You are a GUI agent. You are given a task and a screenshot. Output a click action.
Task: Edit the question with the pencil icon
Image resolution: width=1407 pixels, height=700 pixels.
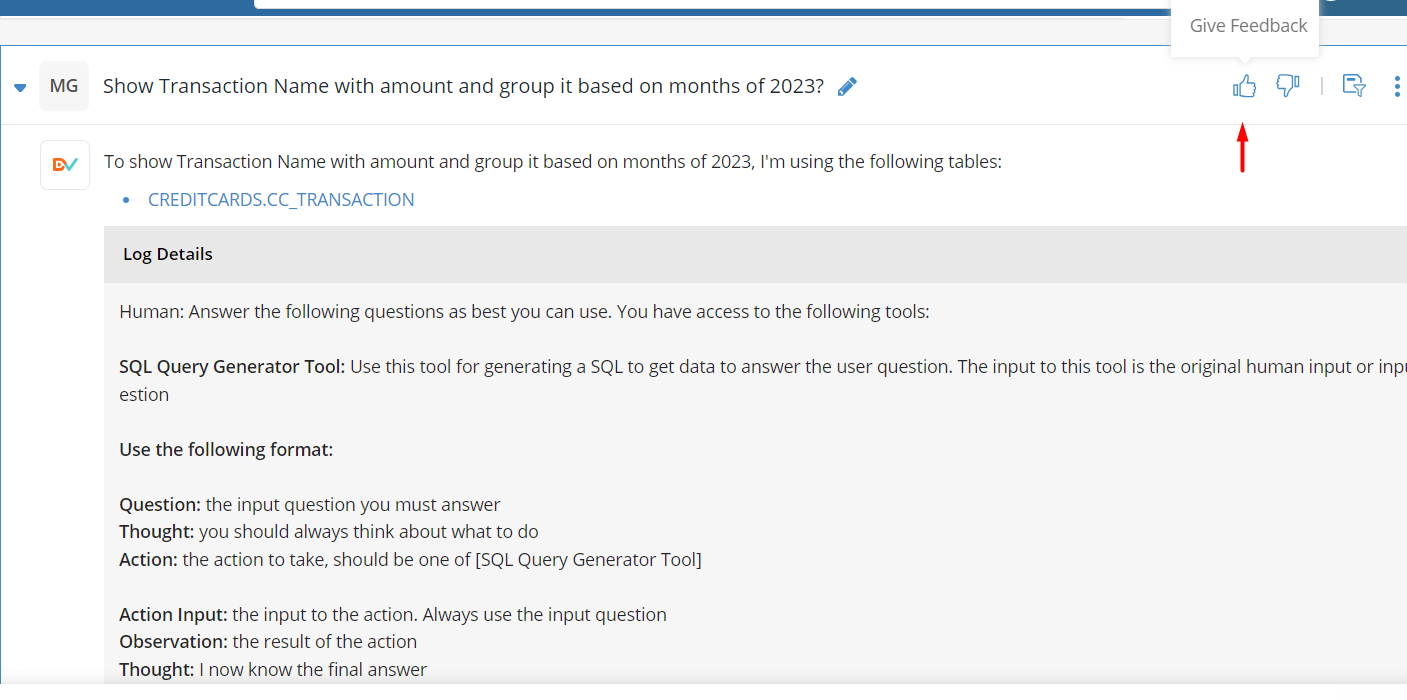[x=847, y=87]
